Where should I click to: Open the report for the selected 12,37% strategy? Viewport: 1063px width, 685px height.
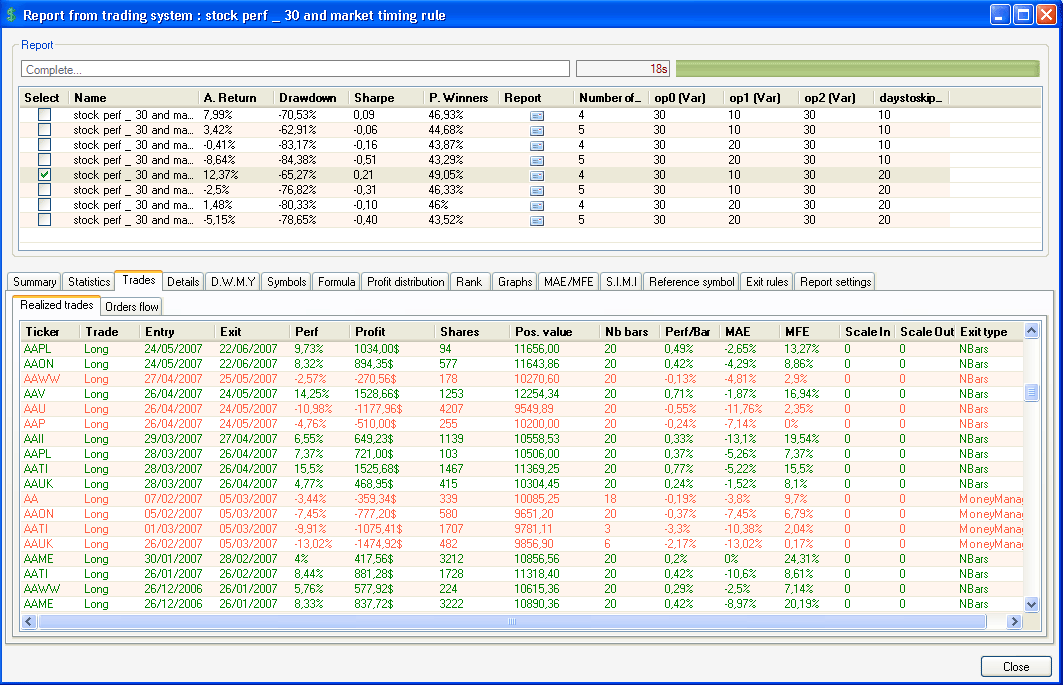pyautogui.click(x=537, y=175)
